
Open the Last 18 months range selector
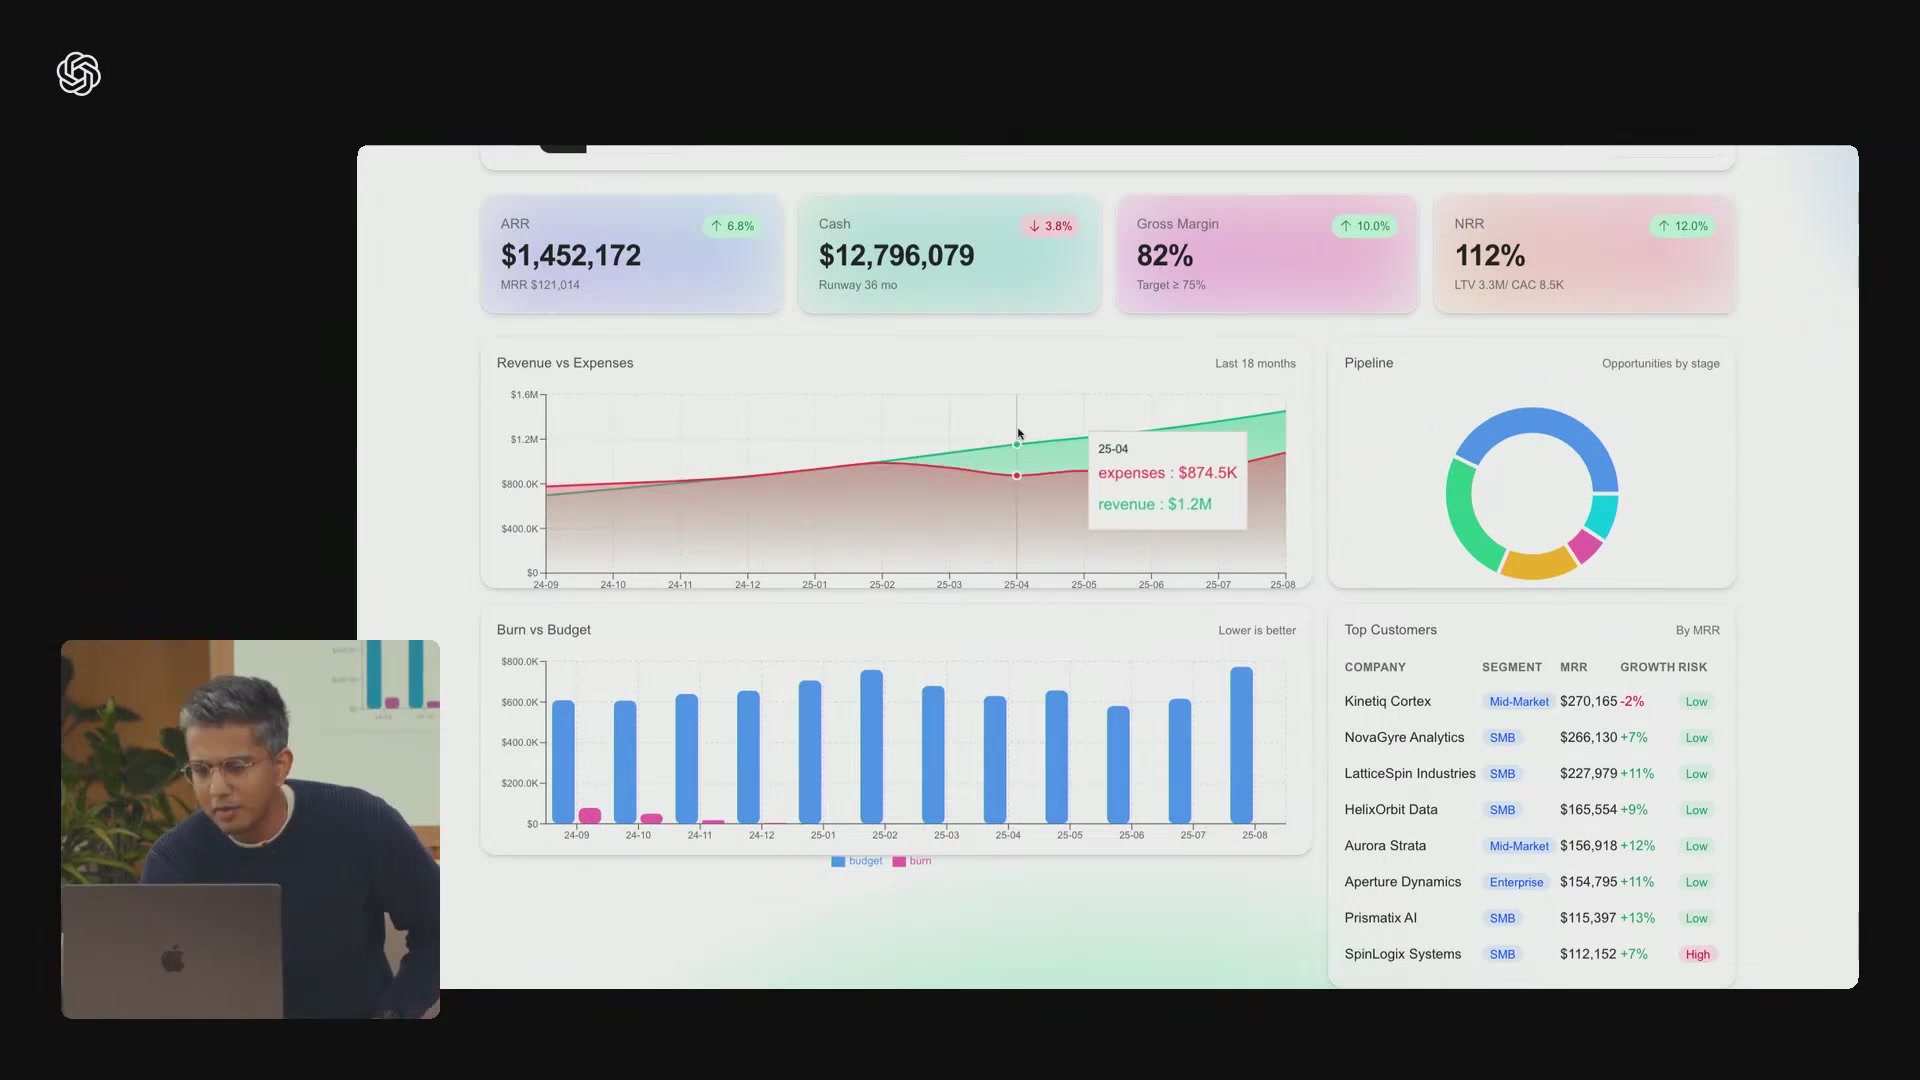point(1254,363)
